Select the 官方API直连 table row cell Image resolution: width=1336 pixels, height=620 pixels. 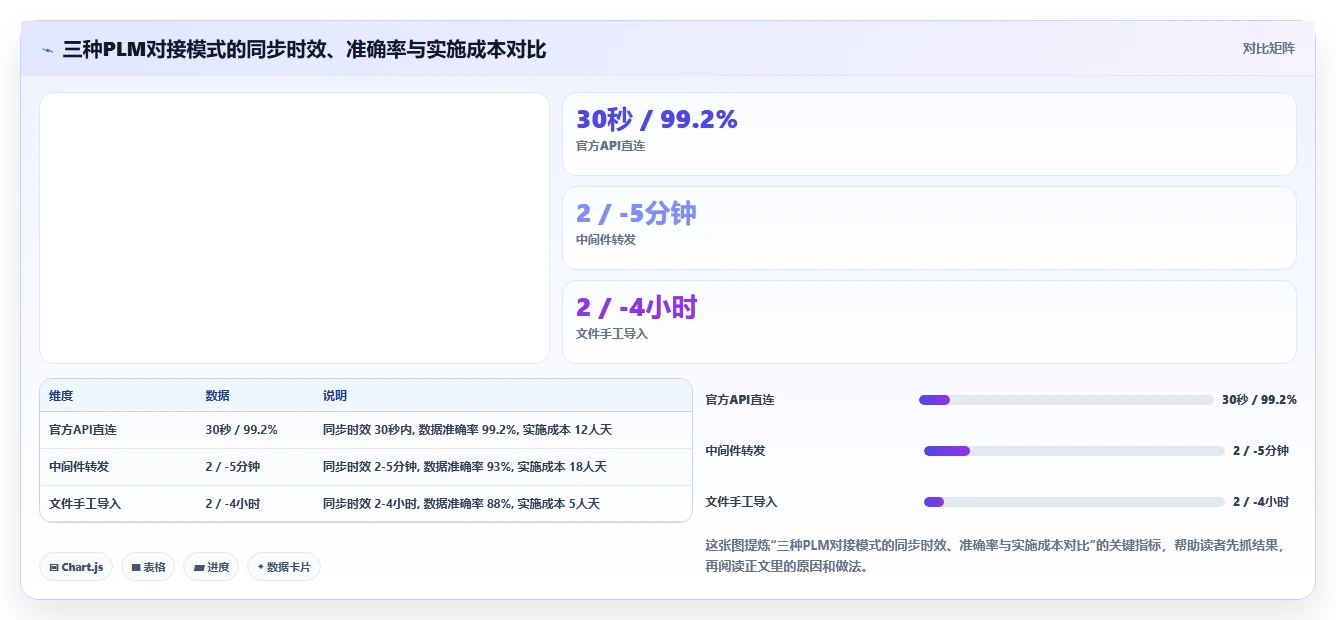click(83, 430)
